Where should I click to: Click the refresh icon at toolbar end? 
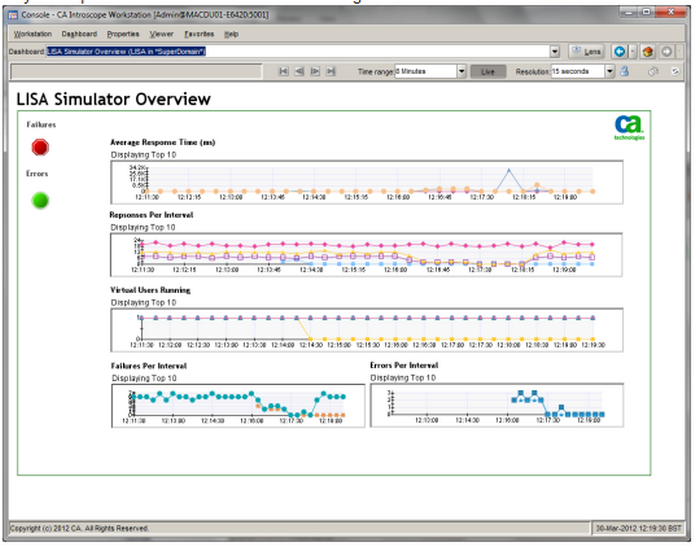[675, 71]
